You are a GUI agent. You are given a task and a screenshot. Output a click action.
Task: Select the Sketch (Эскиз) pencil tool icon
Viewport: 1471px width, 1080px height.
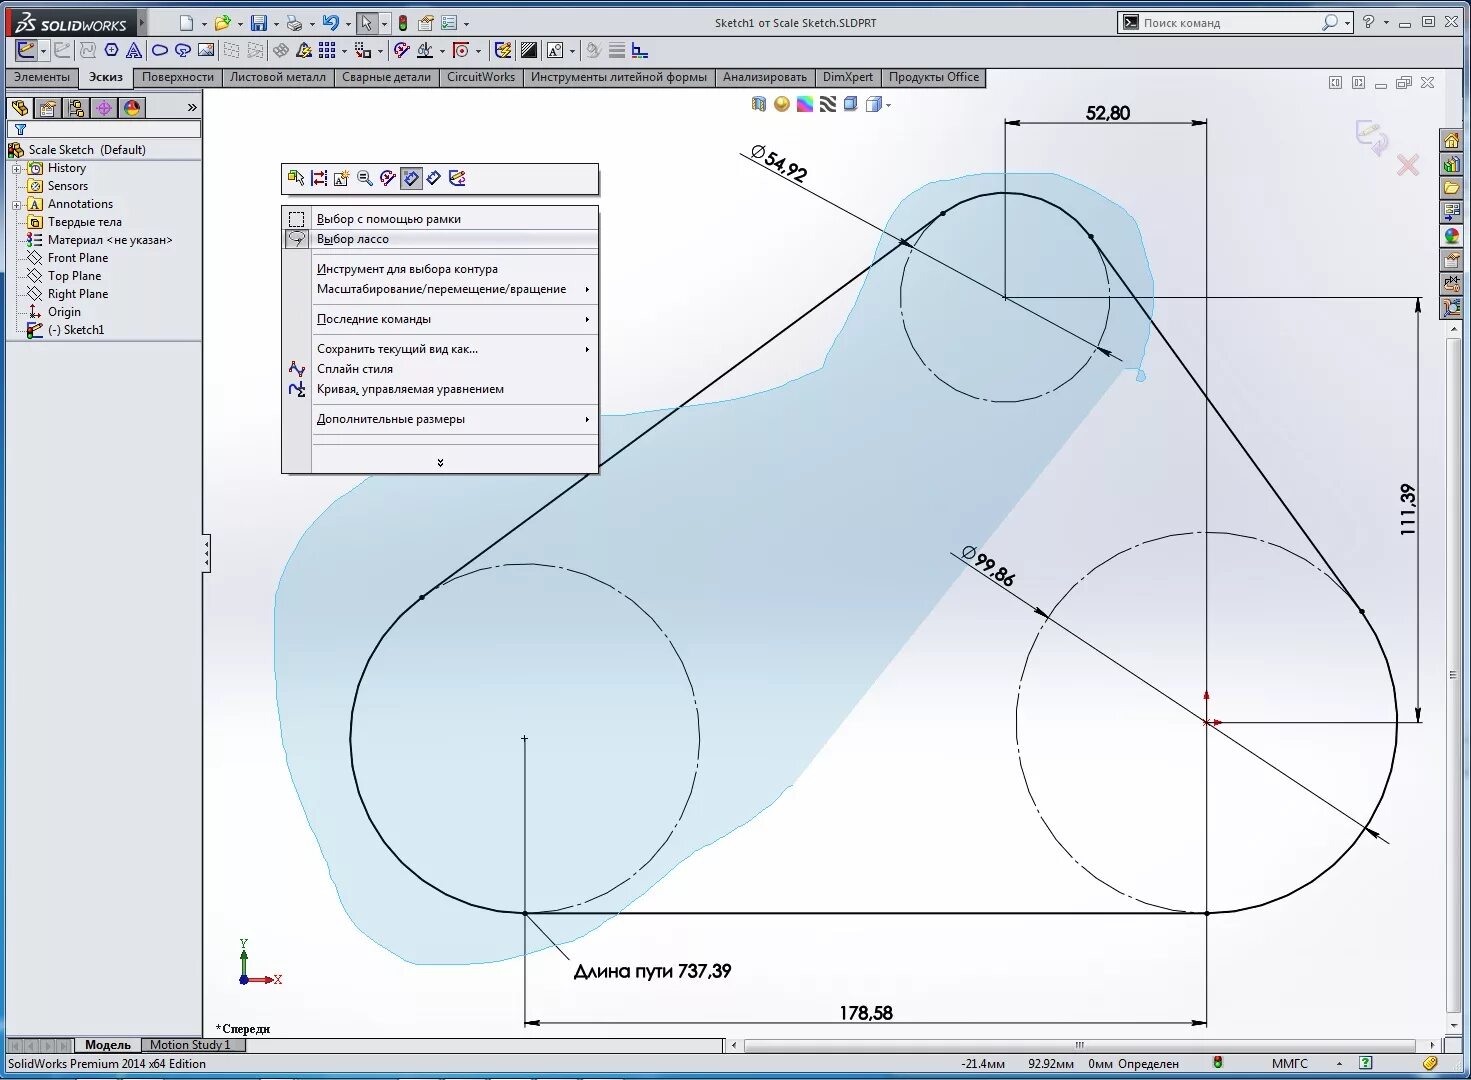pos(24,50)
